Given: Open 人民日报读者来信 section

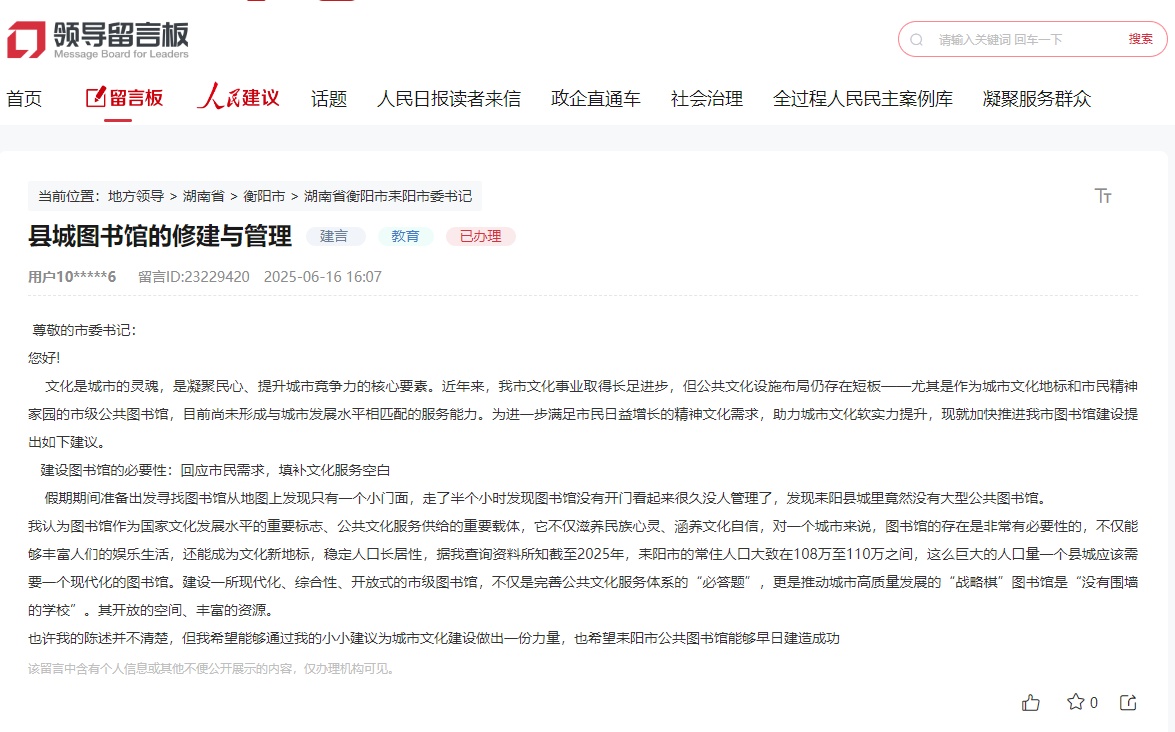Looking at the screenshot, I should tap(448, 99).
